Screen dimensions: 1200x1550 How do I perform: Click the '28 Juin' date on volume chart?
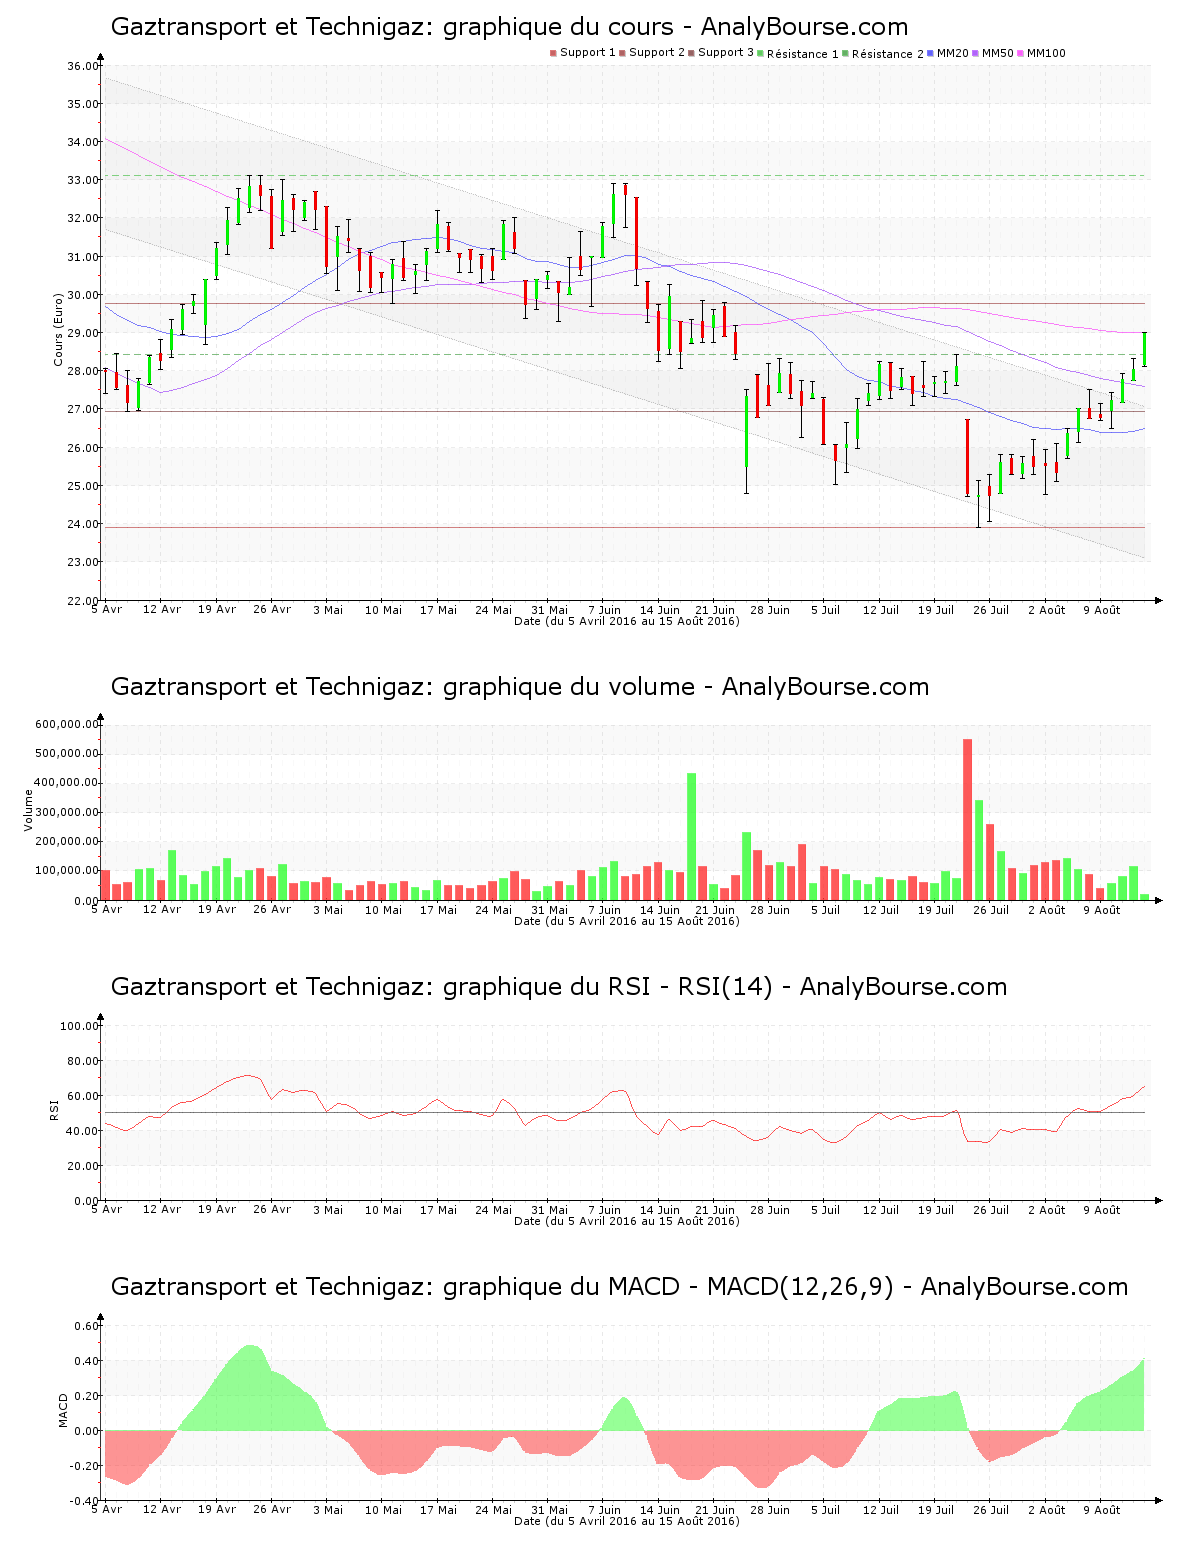coord(770,909)
